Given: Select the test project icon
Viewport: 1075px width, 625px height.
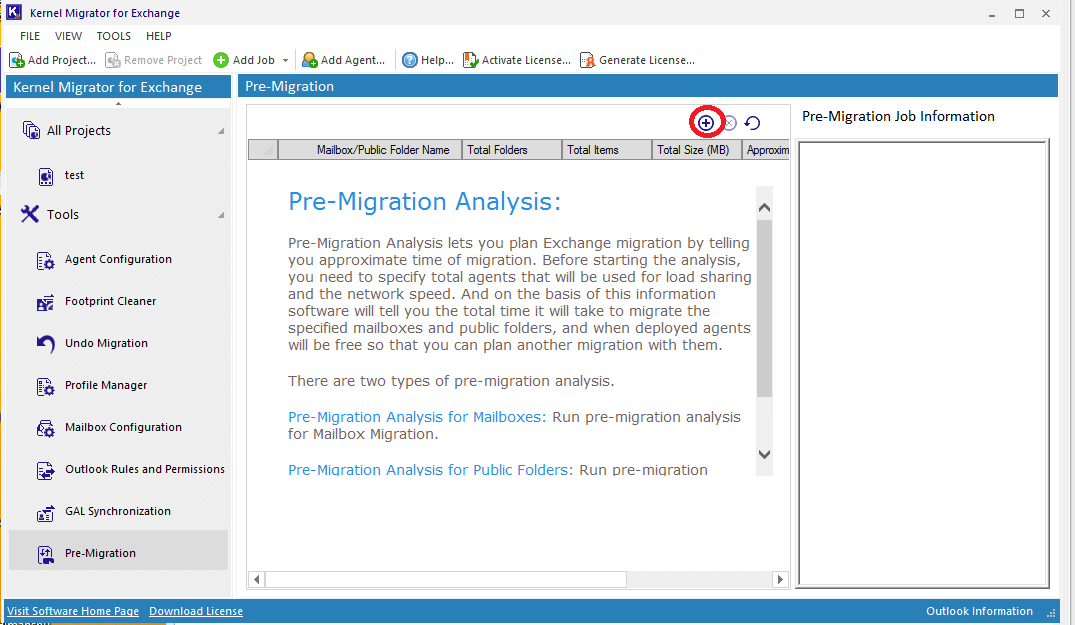Looking at the screenshot, I should coord(46,176).
